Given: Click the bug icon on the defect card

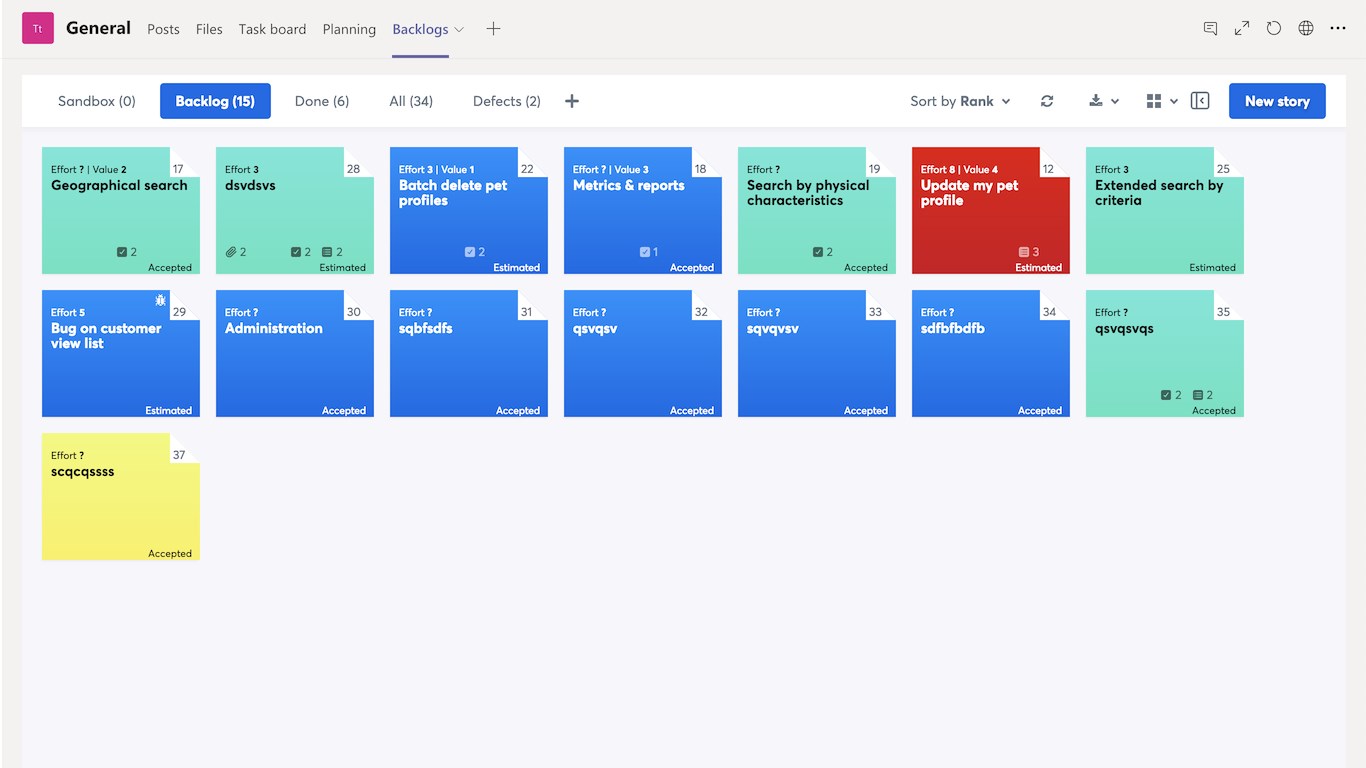Looking at the screenshot, I should tap(160, 300).
